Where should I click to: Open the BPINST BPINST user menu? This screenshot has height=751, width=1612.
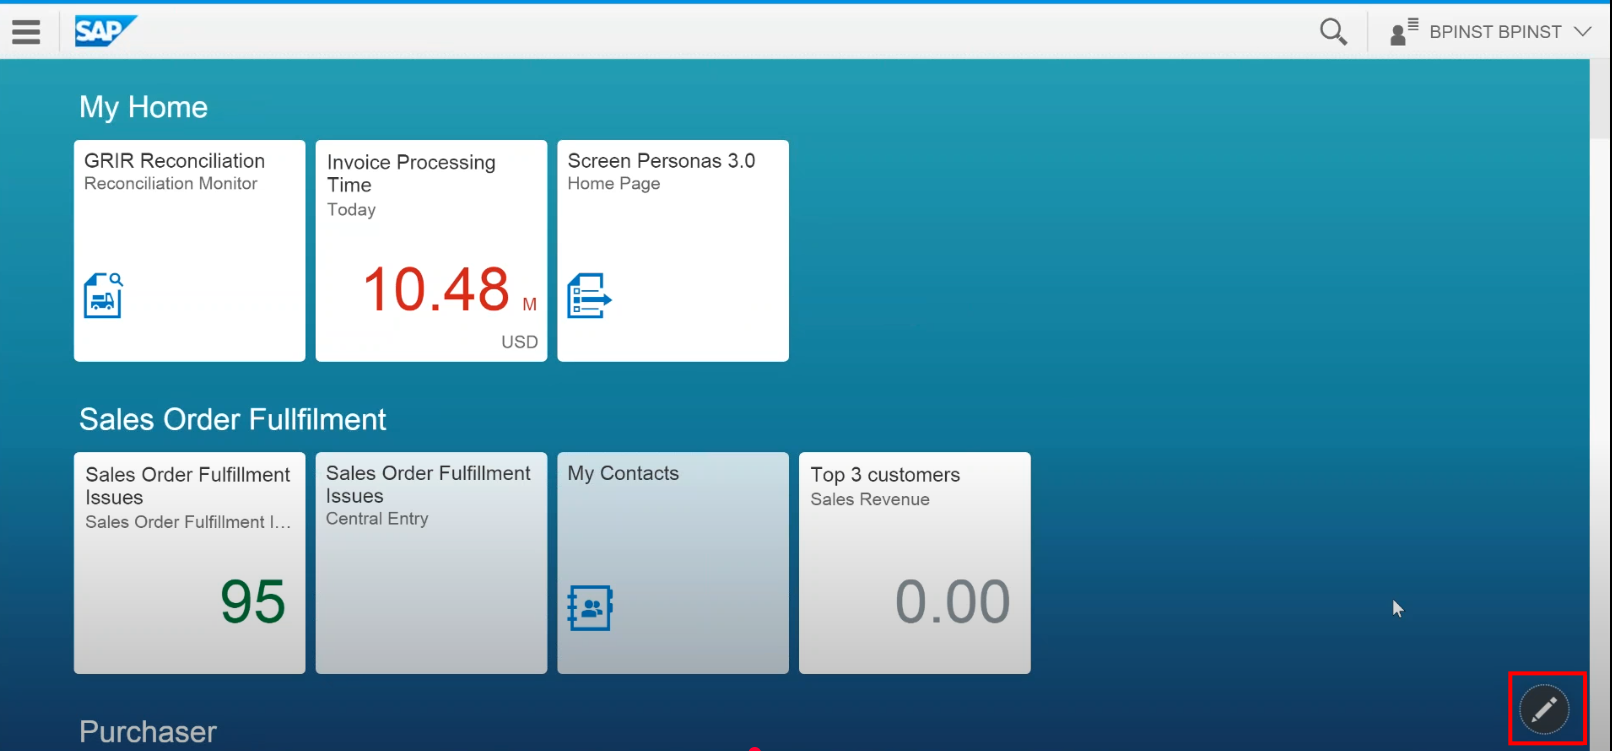point(1494,32)
